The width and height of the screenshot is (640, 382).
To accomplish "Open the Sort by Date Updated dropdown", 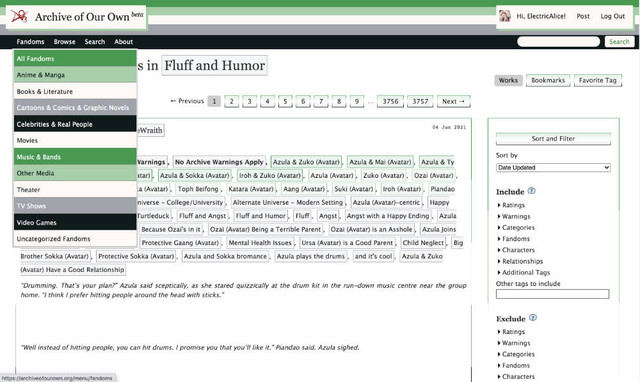I will pos(553,167).
